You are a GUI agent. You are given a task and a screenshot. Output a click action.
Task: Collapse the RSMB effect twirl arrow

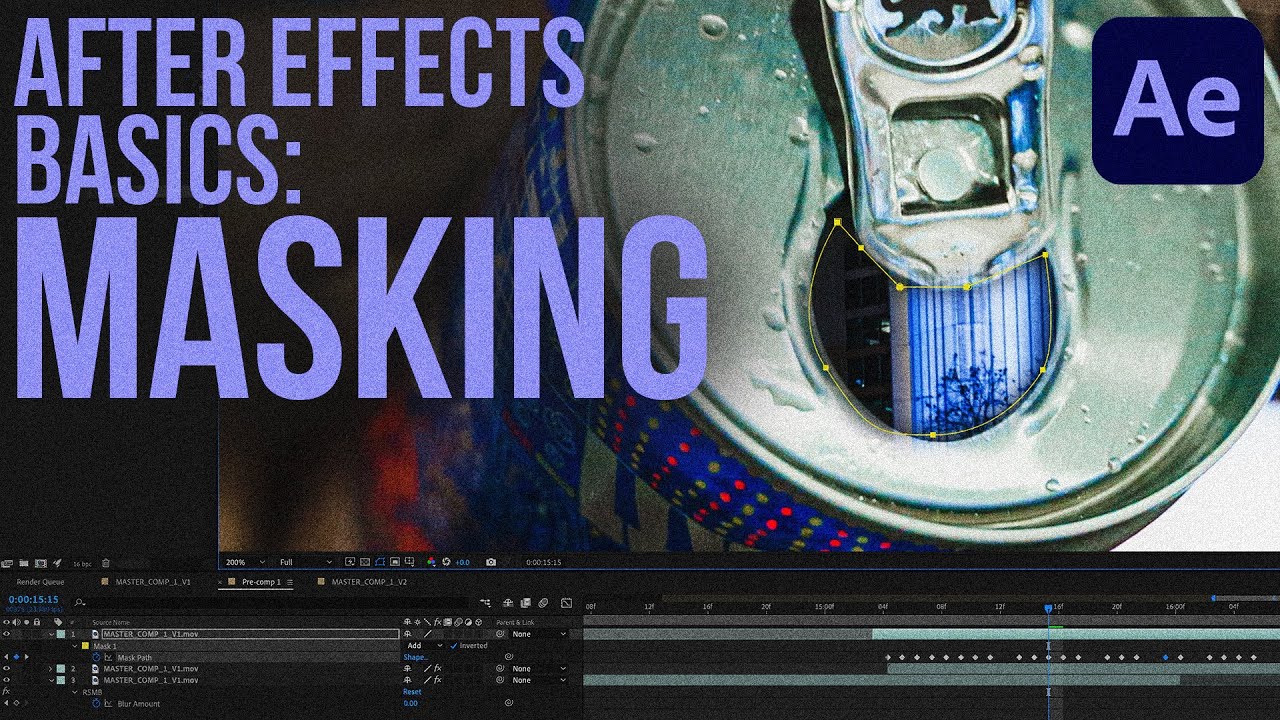[74, 692]
